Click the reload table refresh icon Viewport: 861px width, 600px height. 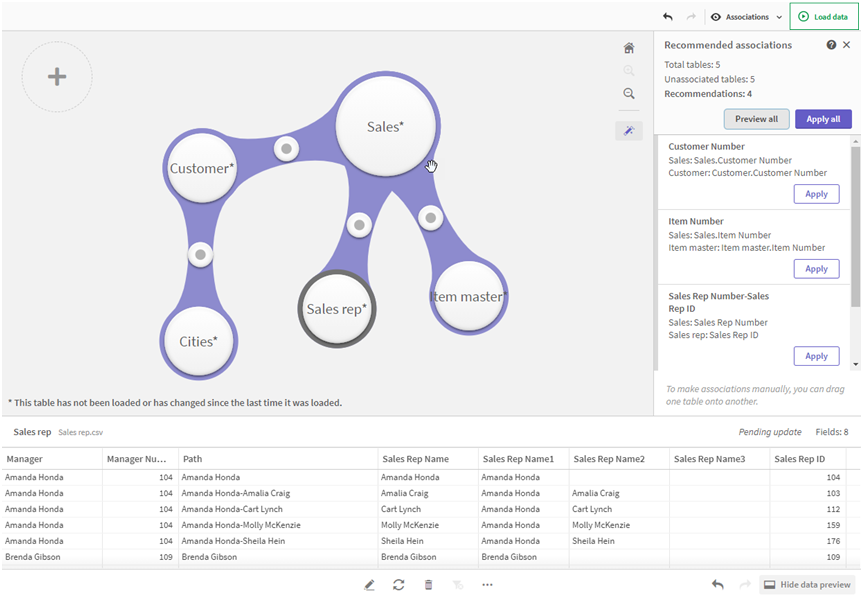click(399, 585)
